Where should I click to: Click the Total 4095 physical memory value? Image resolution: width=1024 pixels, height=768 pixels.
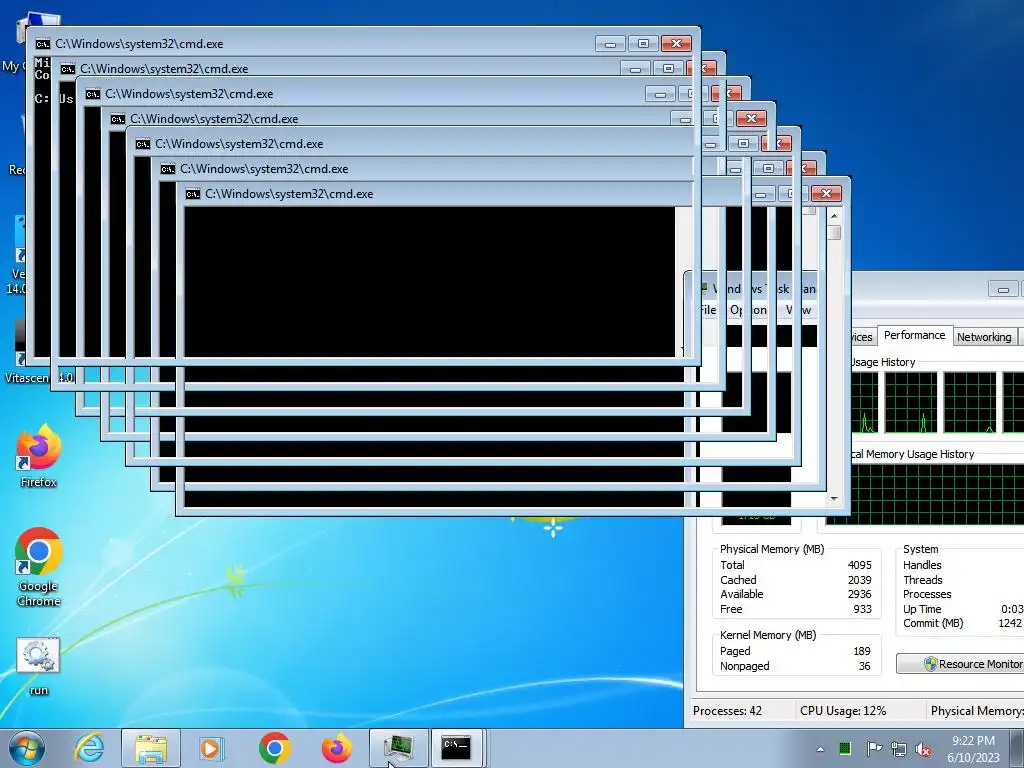tap(859, 565)
